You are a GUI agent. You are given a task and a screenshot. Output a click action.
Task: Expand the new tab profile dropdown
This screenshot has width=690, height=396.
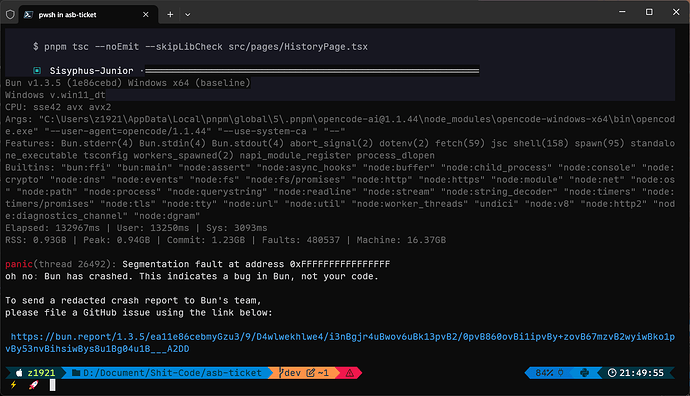coord(187,15)
